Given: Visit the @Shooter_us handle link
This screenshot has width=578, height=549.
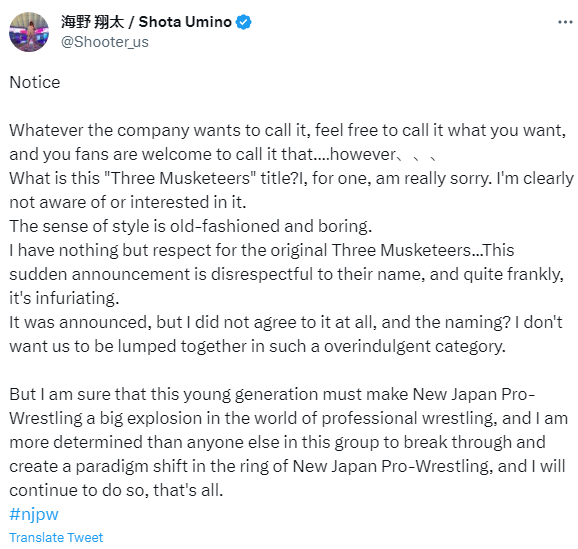Looking at the screenshot, I should [105, 42].
